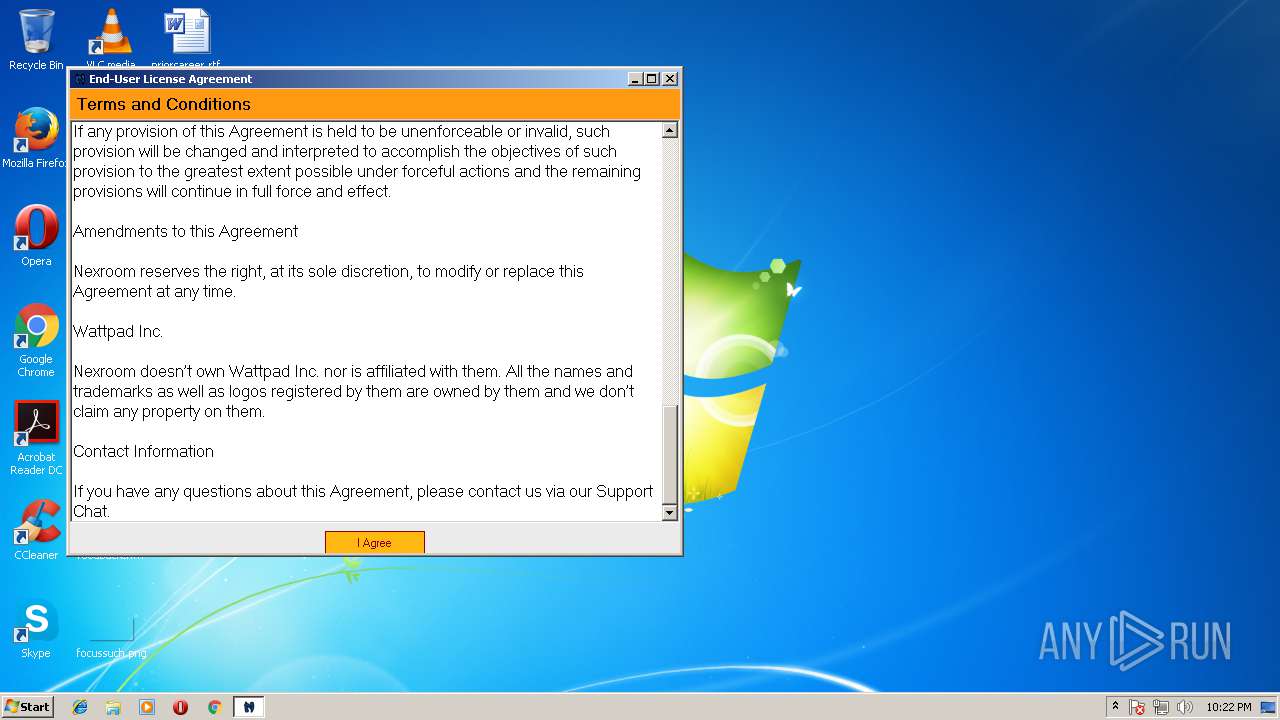Click the Nexroom app taskbar button
Image resolution: width=1280 pixels, height=720 pixels.
pos(249,707)
